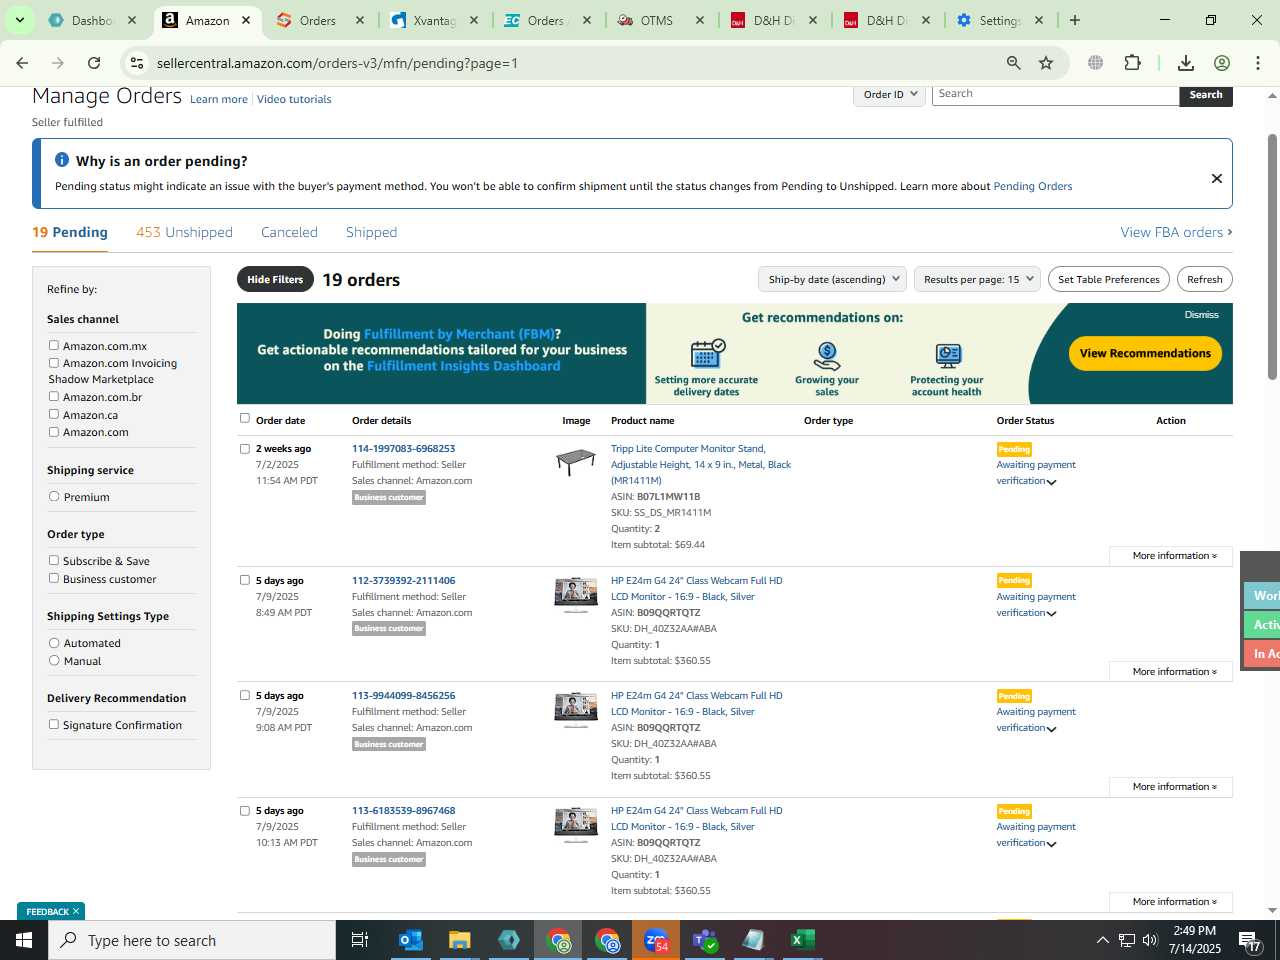
Task: Check the Amazon.ca filter
Action: click(54, 414)
